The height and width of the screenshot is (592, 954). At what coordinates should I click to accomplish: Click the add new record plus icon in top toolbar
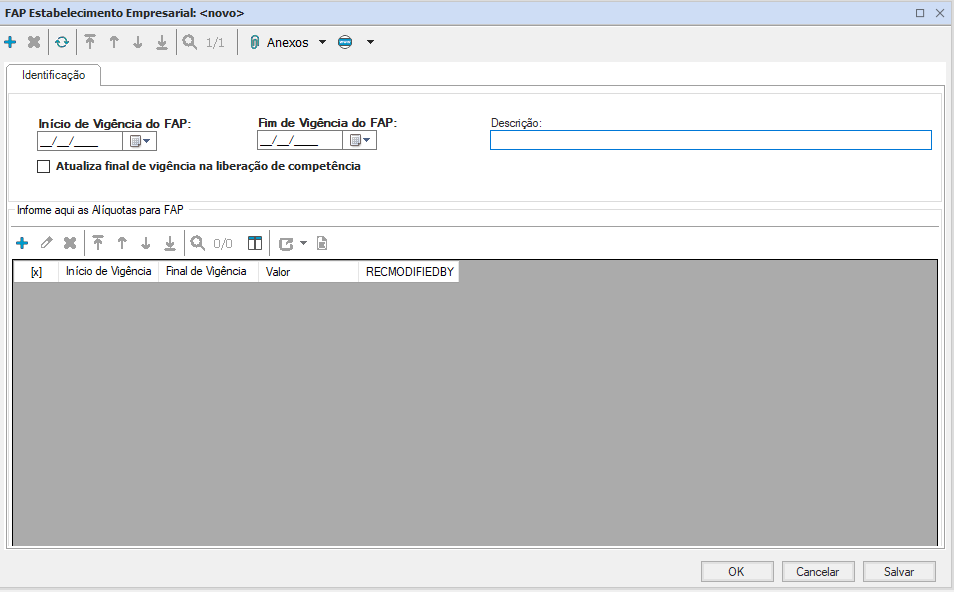[10, 43]
